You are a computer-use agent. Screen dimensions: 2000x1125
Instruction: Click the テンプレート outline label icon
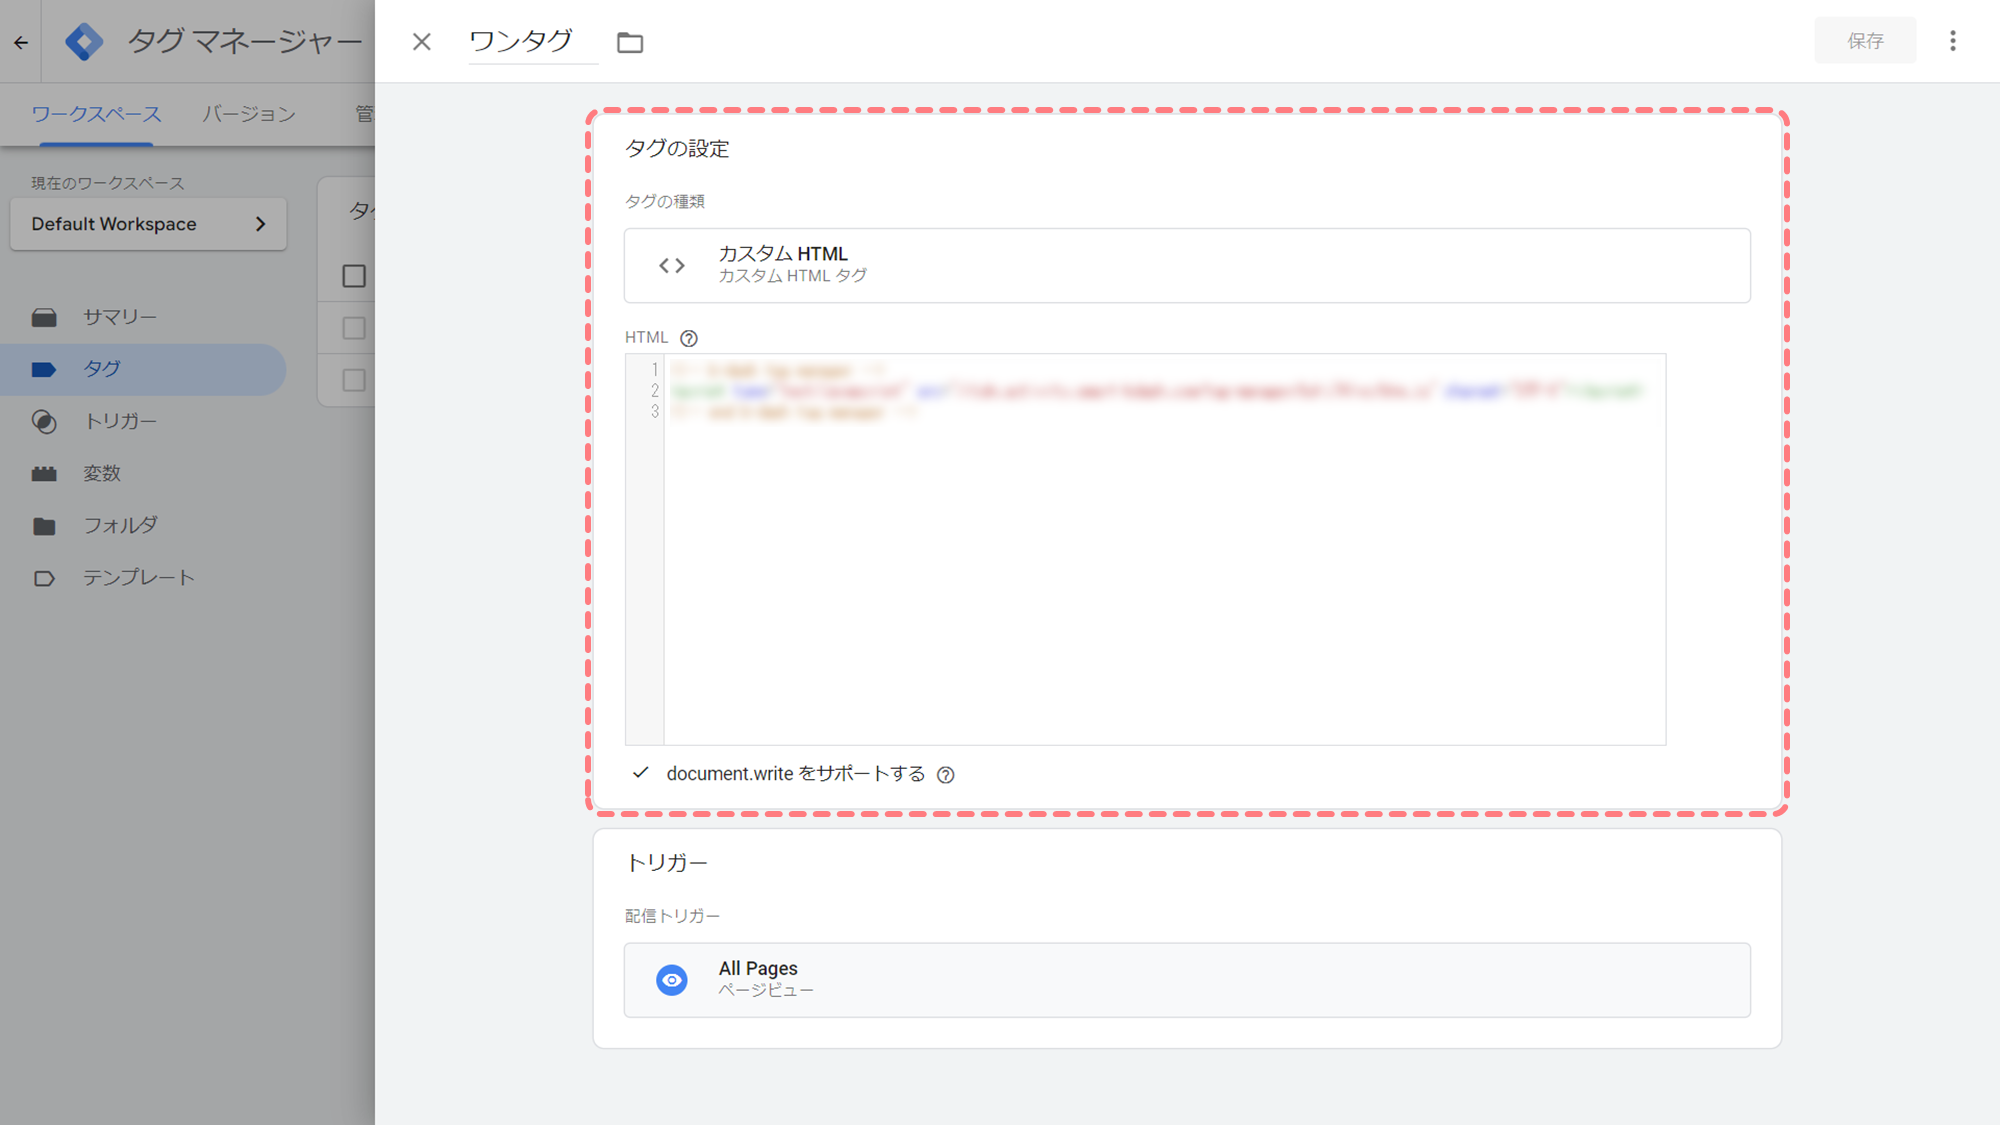[44, 578]
